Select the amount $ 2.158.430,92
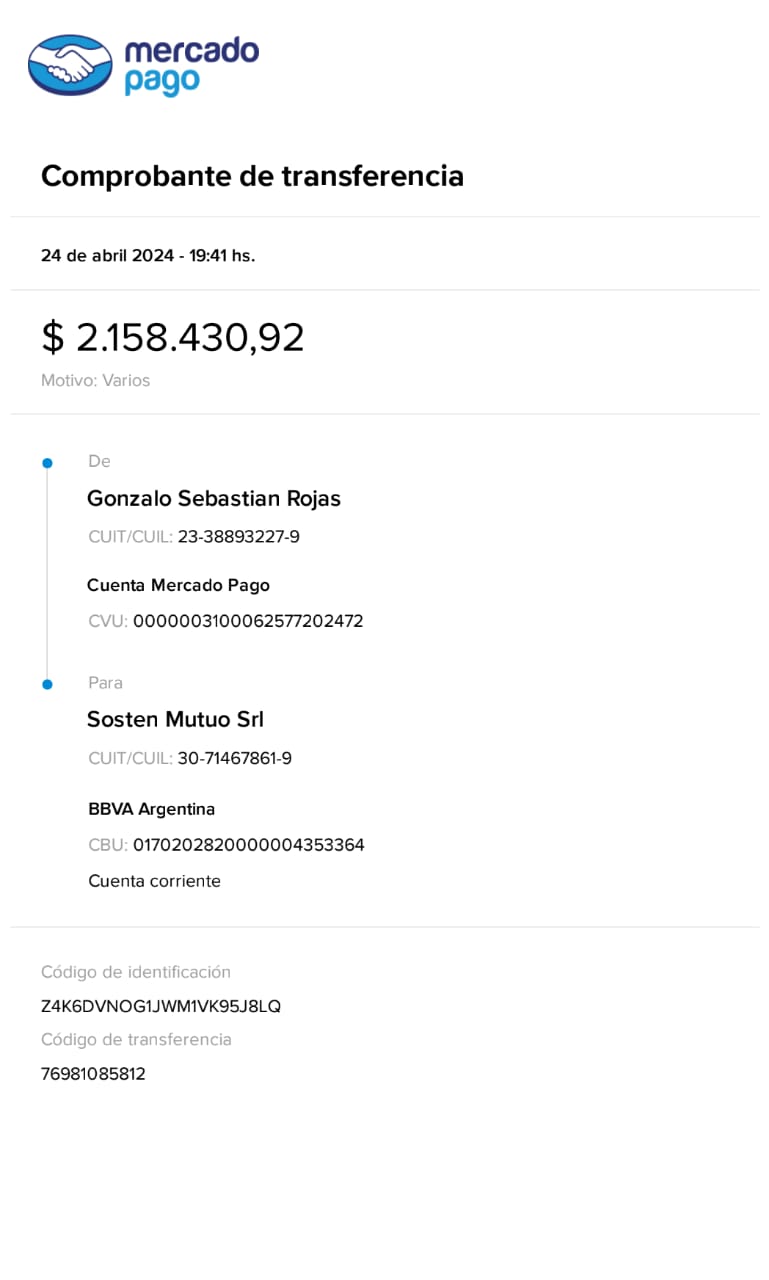769x1280 pixels. (173, 337)
